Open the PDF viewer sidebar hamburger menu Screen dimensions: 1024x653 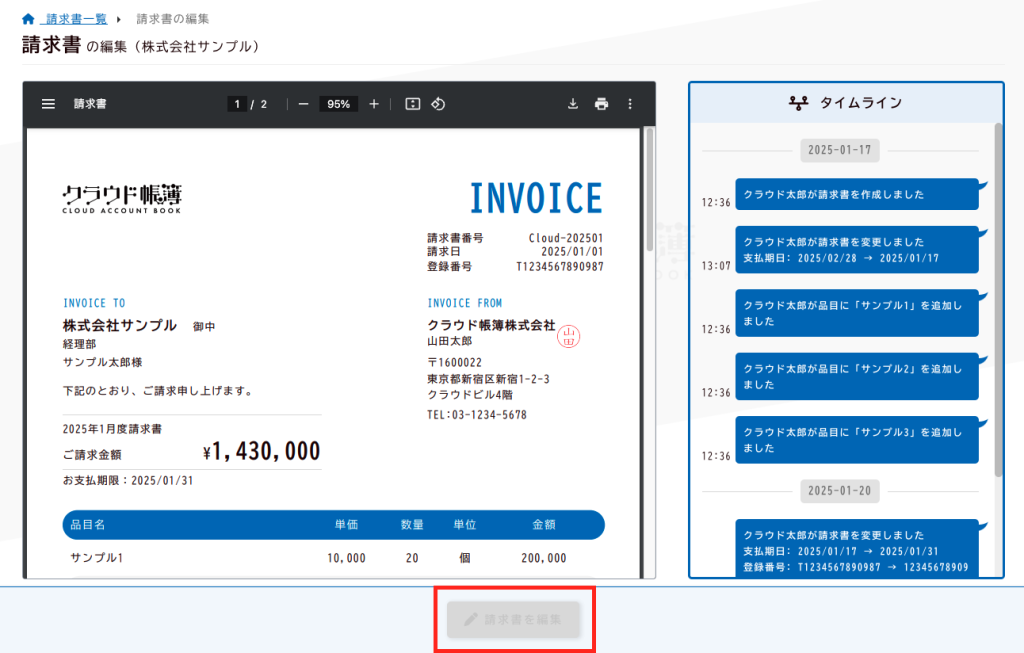coord(48,104)
